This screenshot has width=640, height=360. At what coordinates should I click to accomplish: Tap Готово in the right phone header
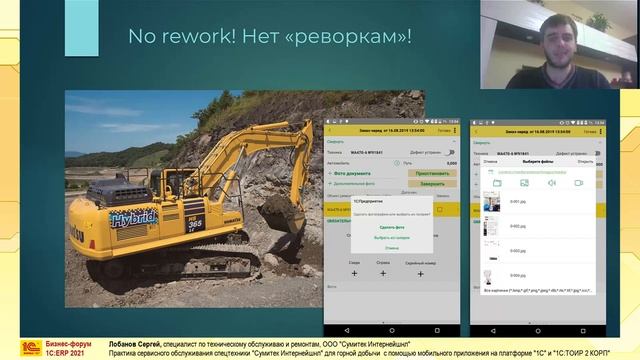(x=590, y=132)
